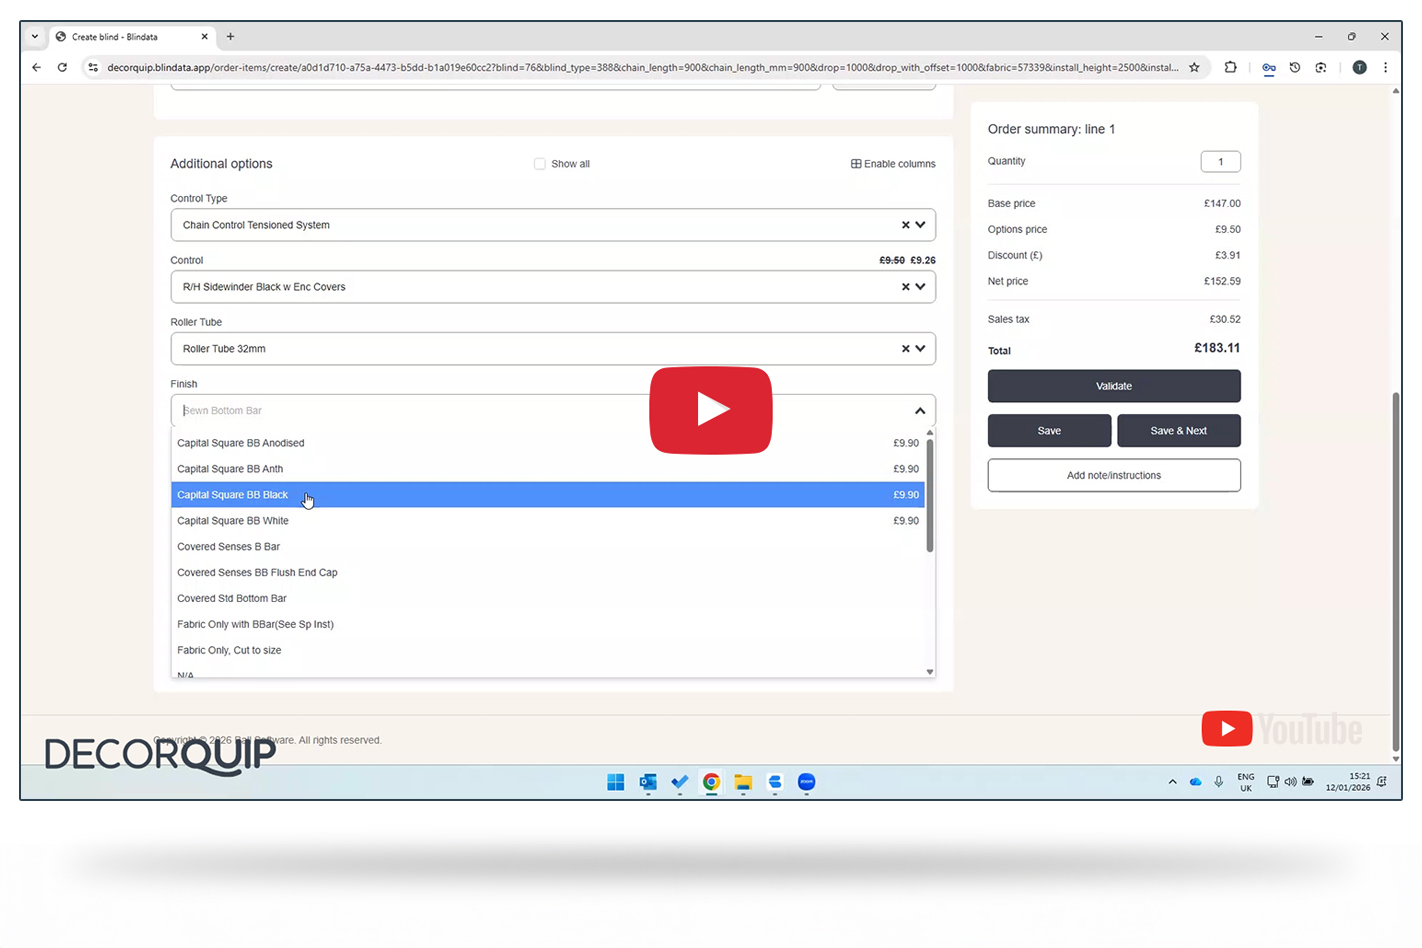Click the YouTube play button overlay
The height and width of the screenshot is (948, 1422).
pos(710,410)
